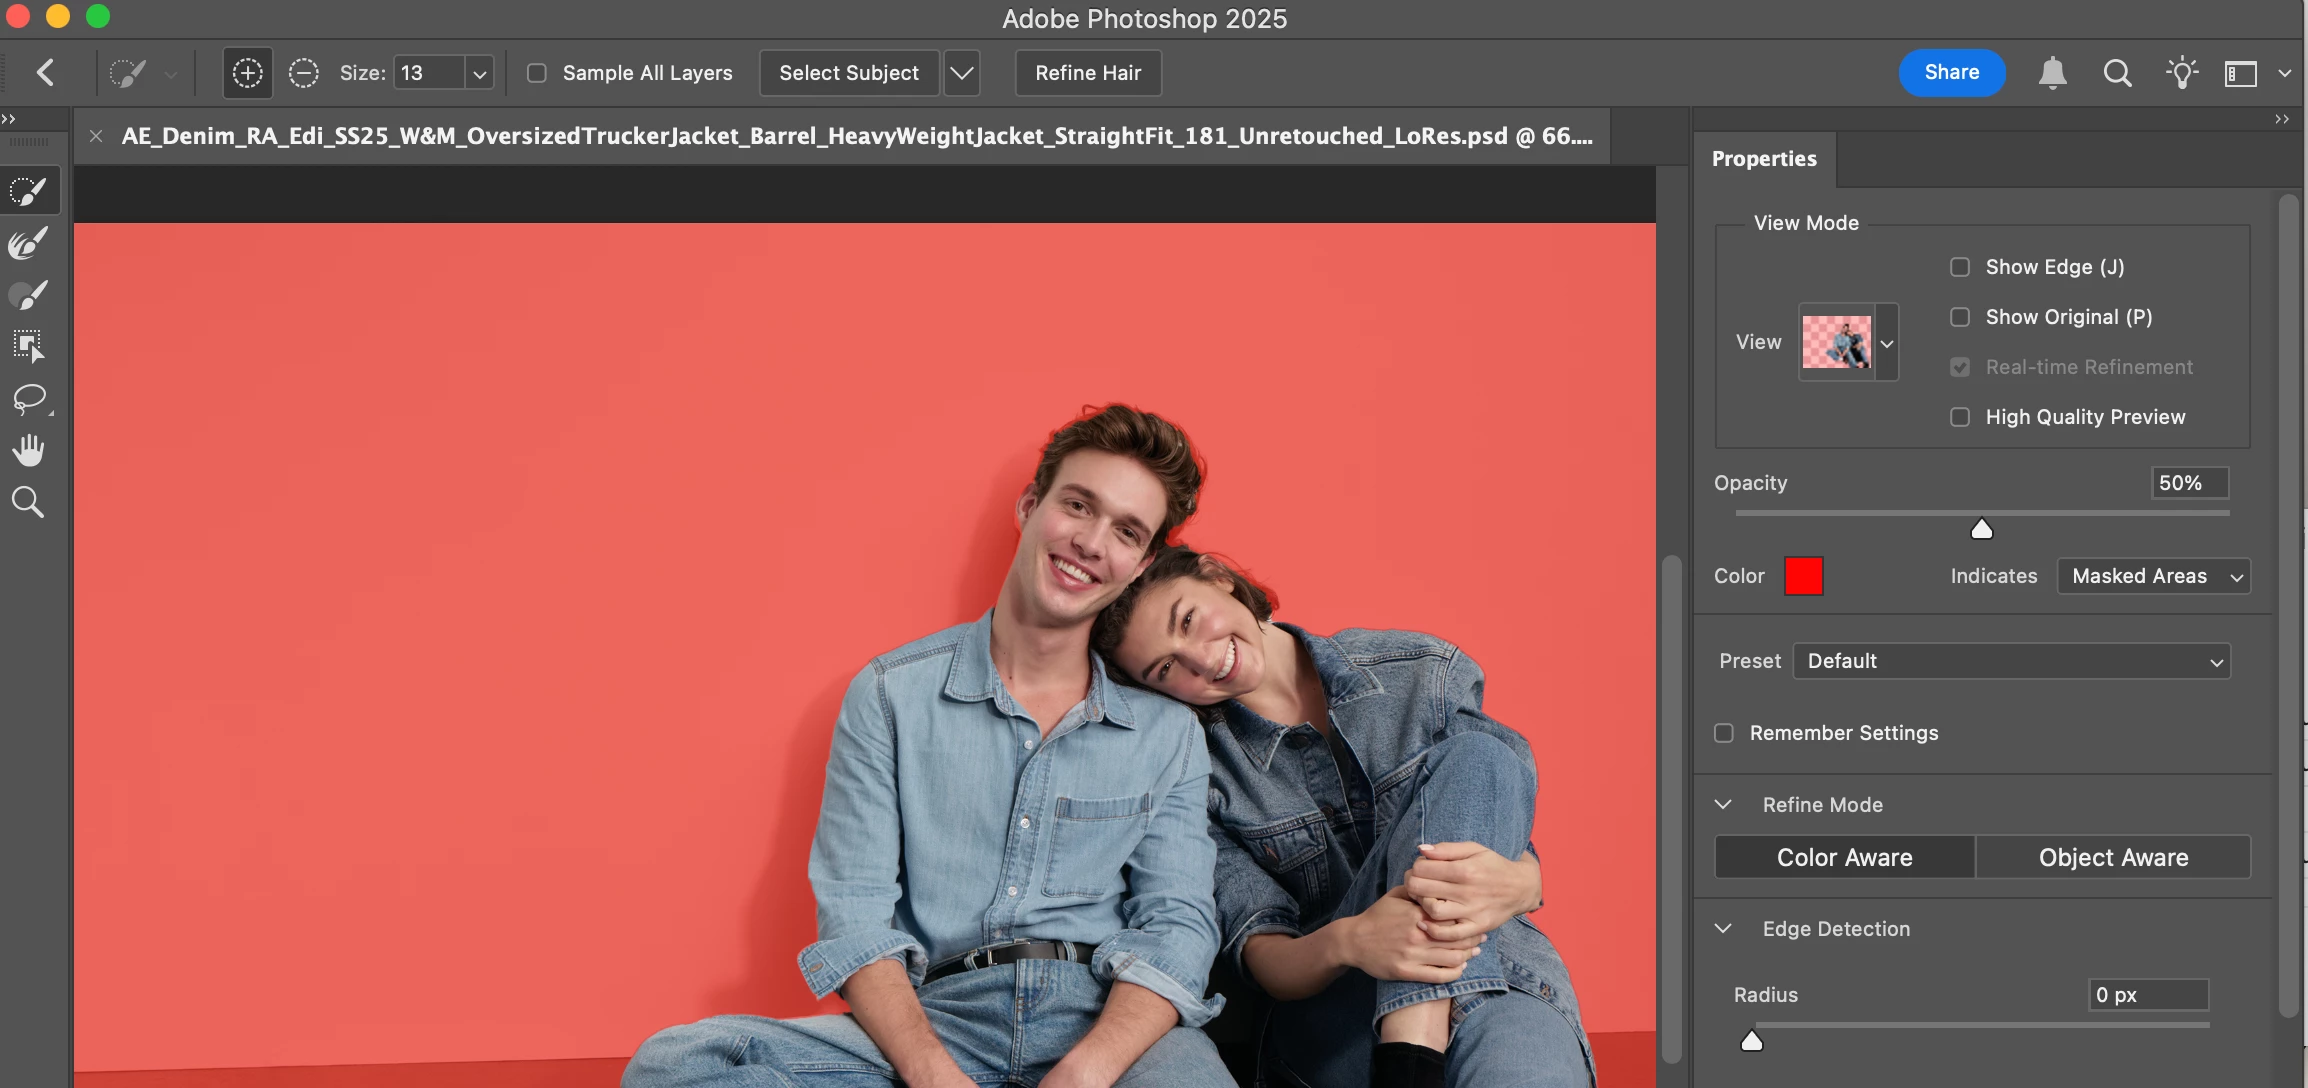
Task: Select the Object Selection tool
Action: click(x=29, y=347)
